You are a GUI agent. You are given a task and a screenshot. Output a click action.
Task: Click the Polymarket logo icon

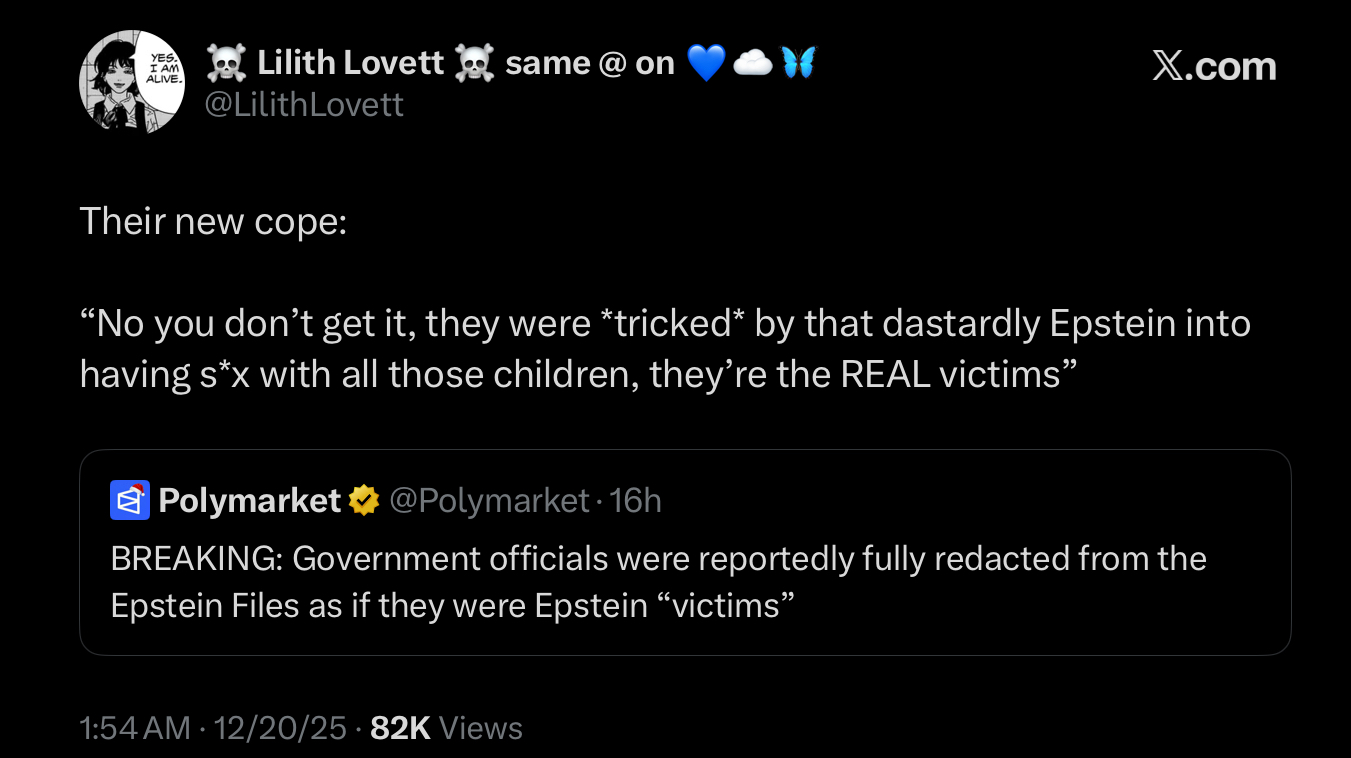point(129,500)
